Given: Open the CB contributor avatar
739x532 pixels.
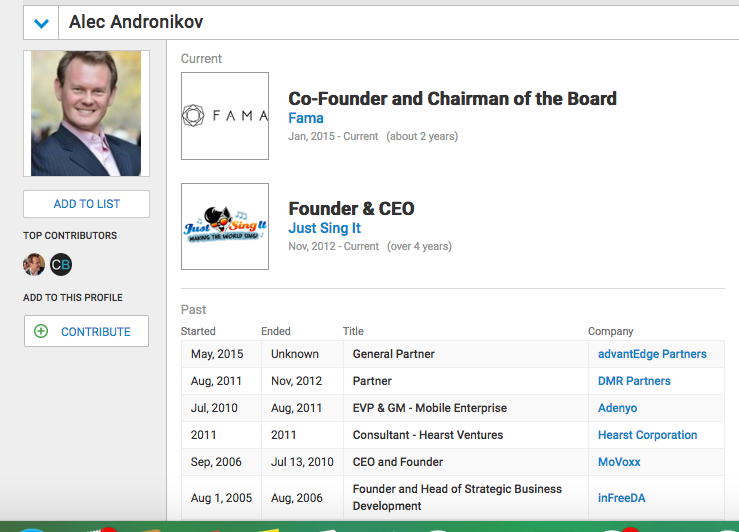Looking at the screenshot, I should [61, 265].
